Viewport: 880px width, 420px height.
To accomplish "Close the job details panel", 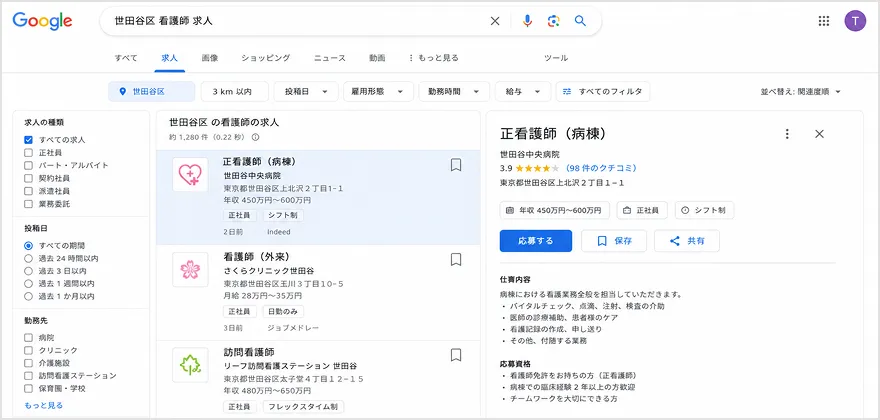I will (x=819, y=134).
